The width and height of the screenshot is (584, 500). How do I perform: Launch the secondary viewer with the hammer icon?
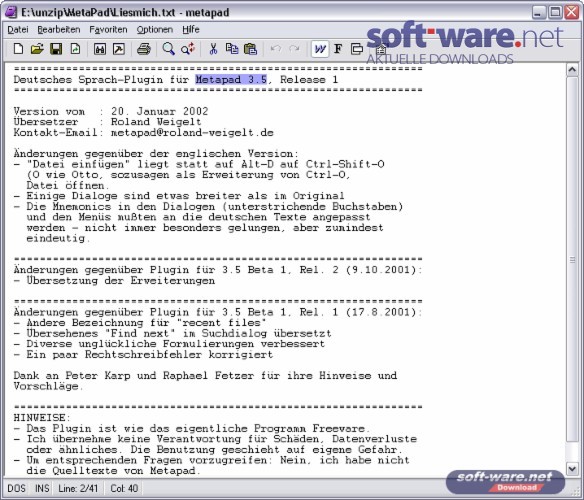point(119,49)
